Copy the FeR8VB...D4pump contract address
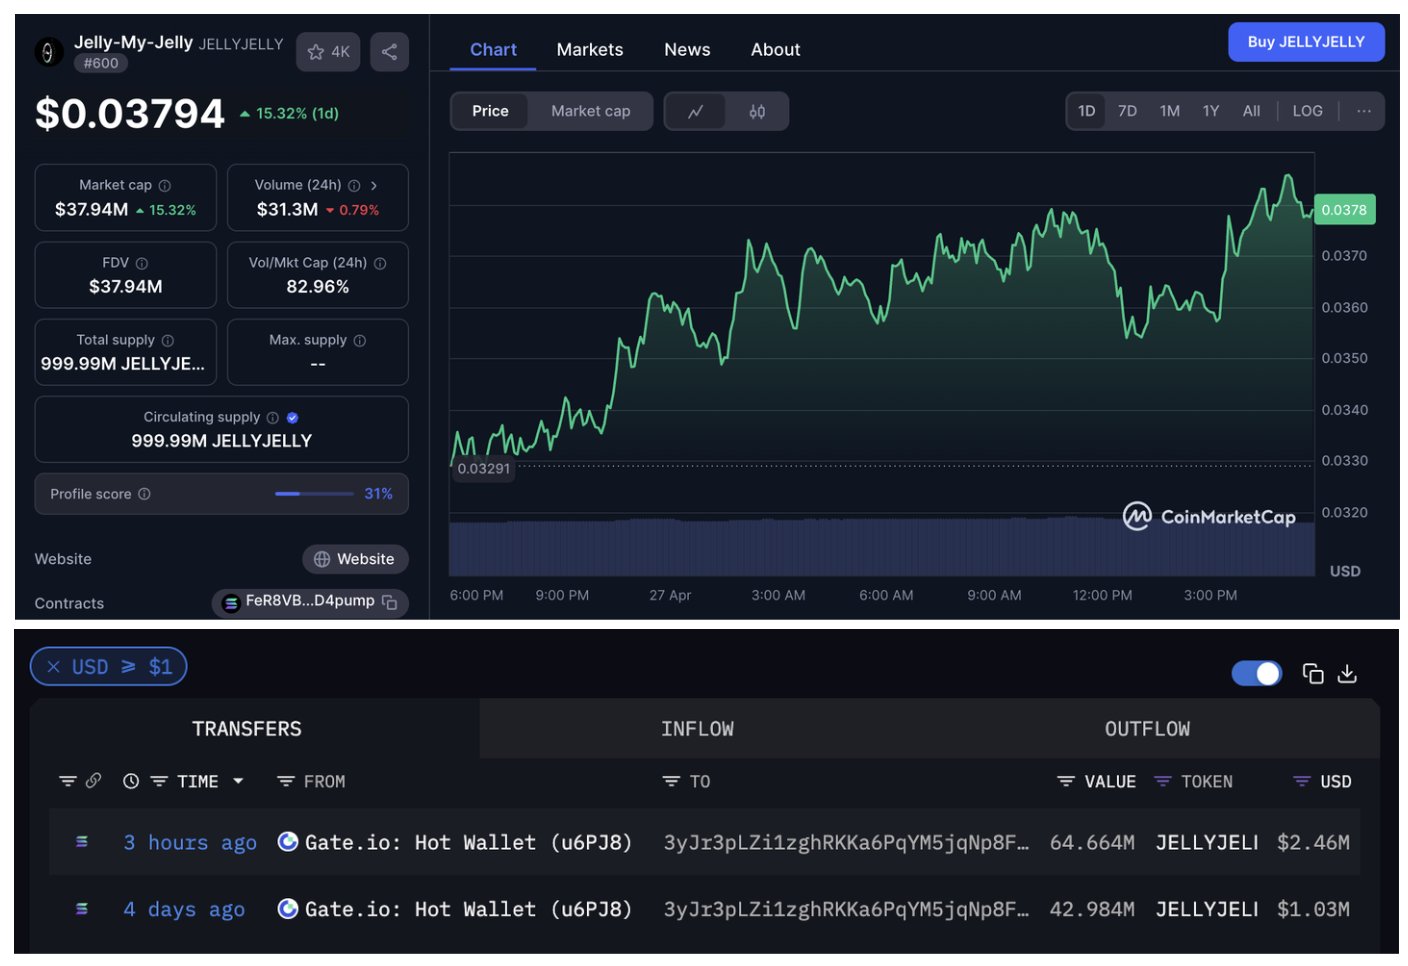 390,602
